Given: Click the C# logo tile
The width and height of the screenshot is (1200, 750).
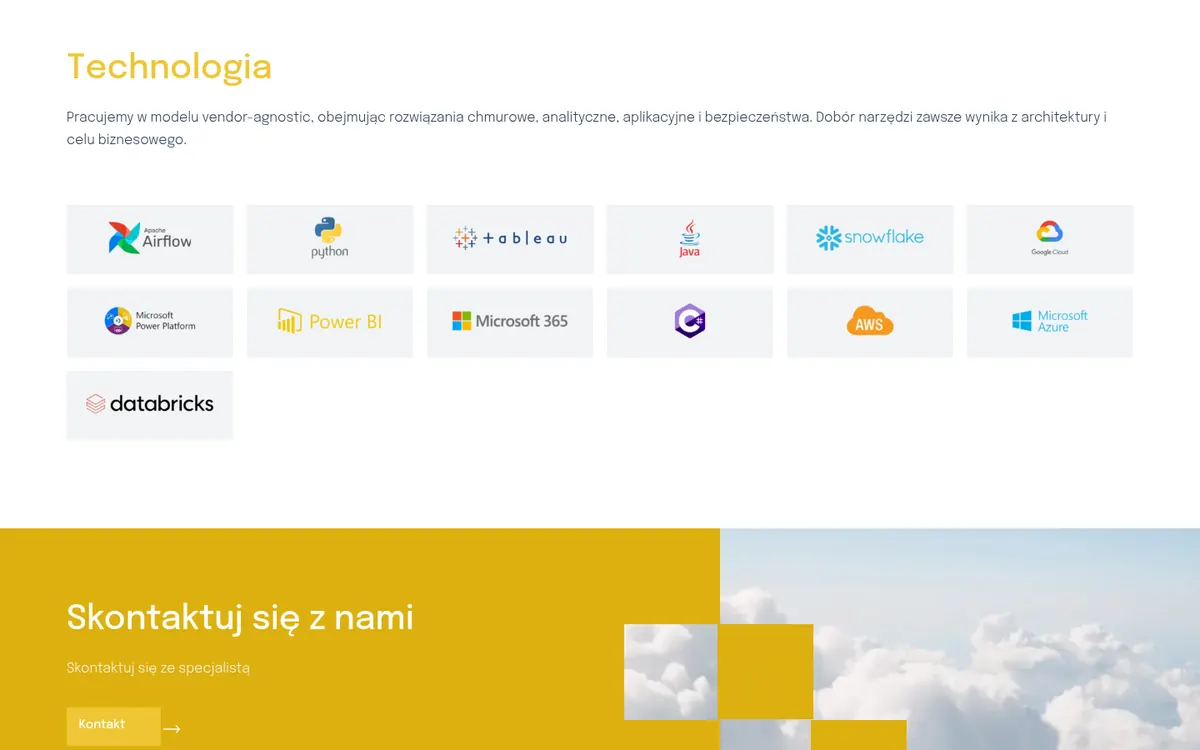Looking at the screenshot, I should [x=690, y=322].
